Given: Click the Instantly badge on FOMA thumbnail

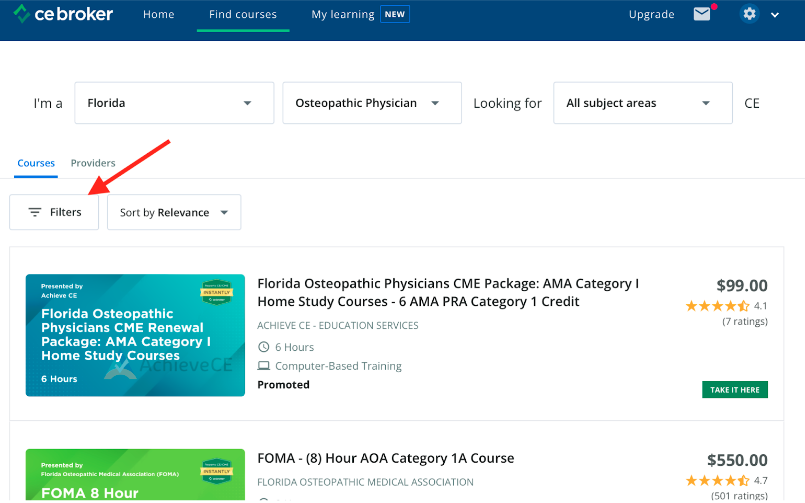Looking at the screenshot, I should (216, 471).
